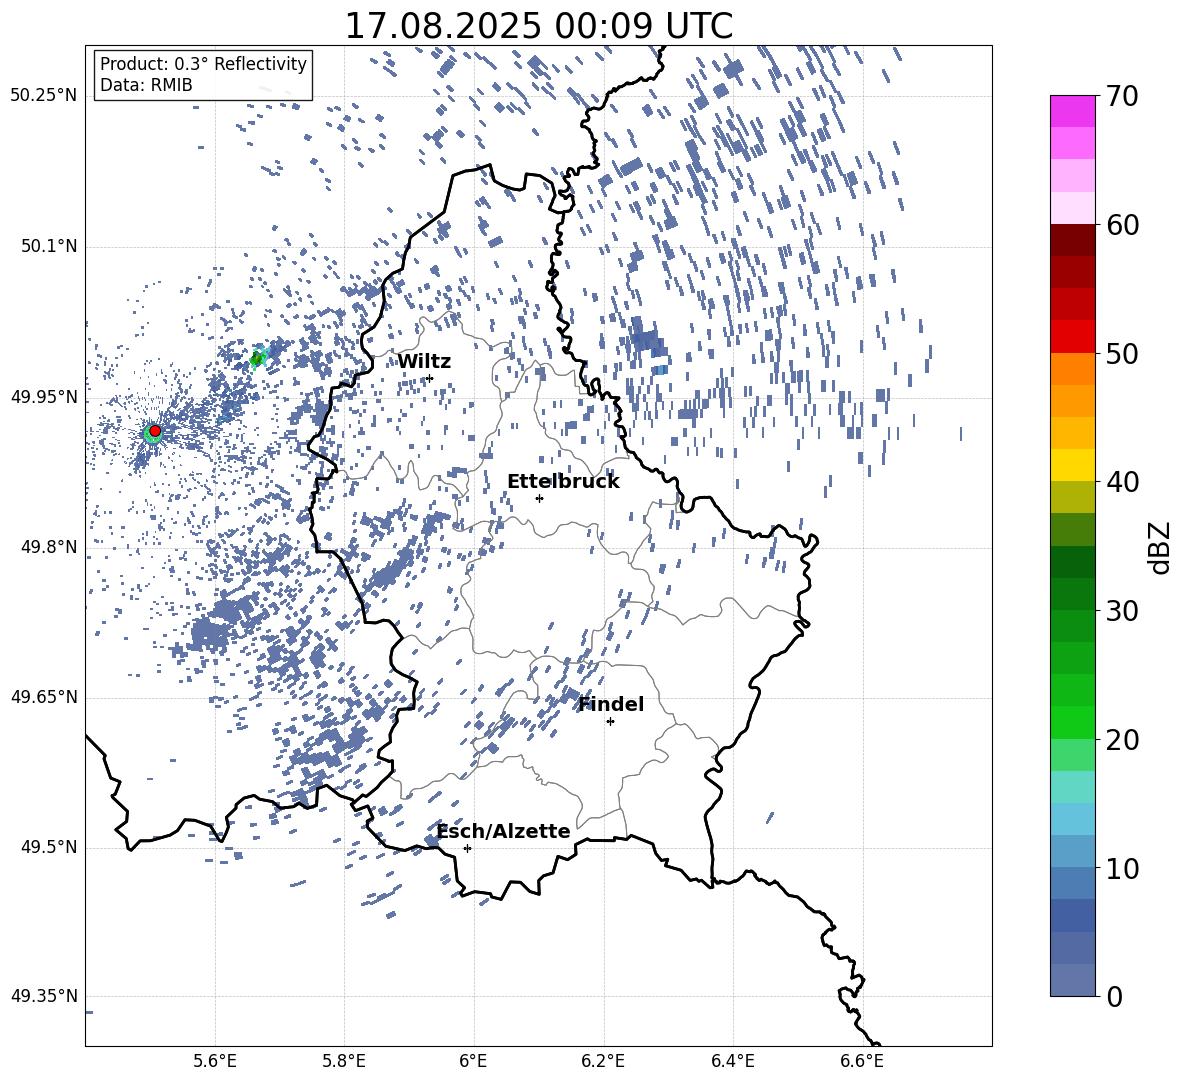Click the colorbar tick value 30

[x=1122, y=611]
